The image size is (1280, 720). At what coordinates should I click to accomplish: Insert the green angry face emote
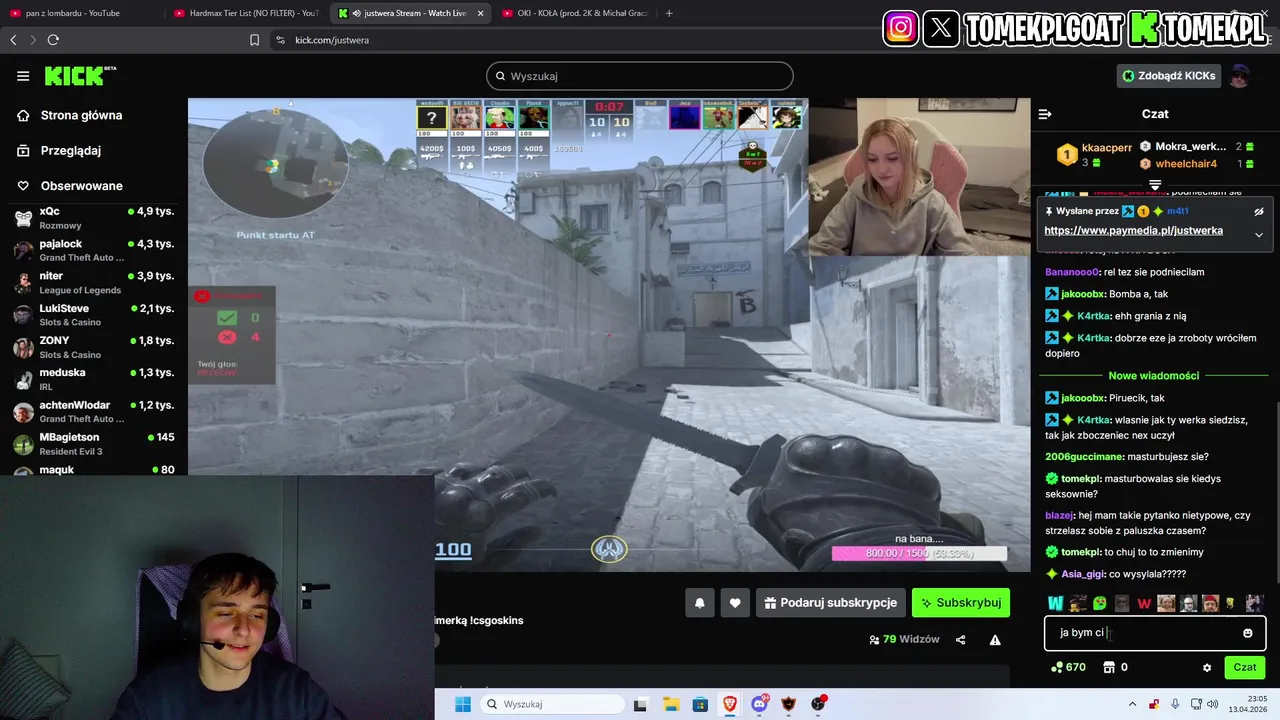(x=1100, y=603)
